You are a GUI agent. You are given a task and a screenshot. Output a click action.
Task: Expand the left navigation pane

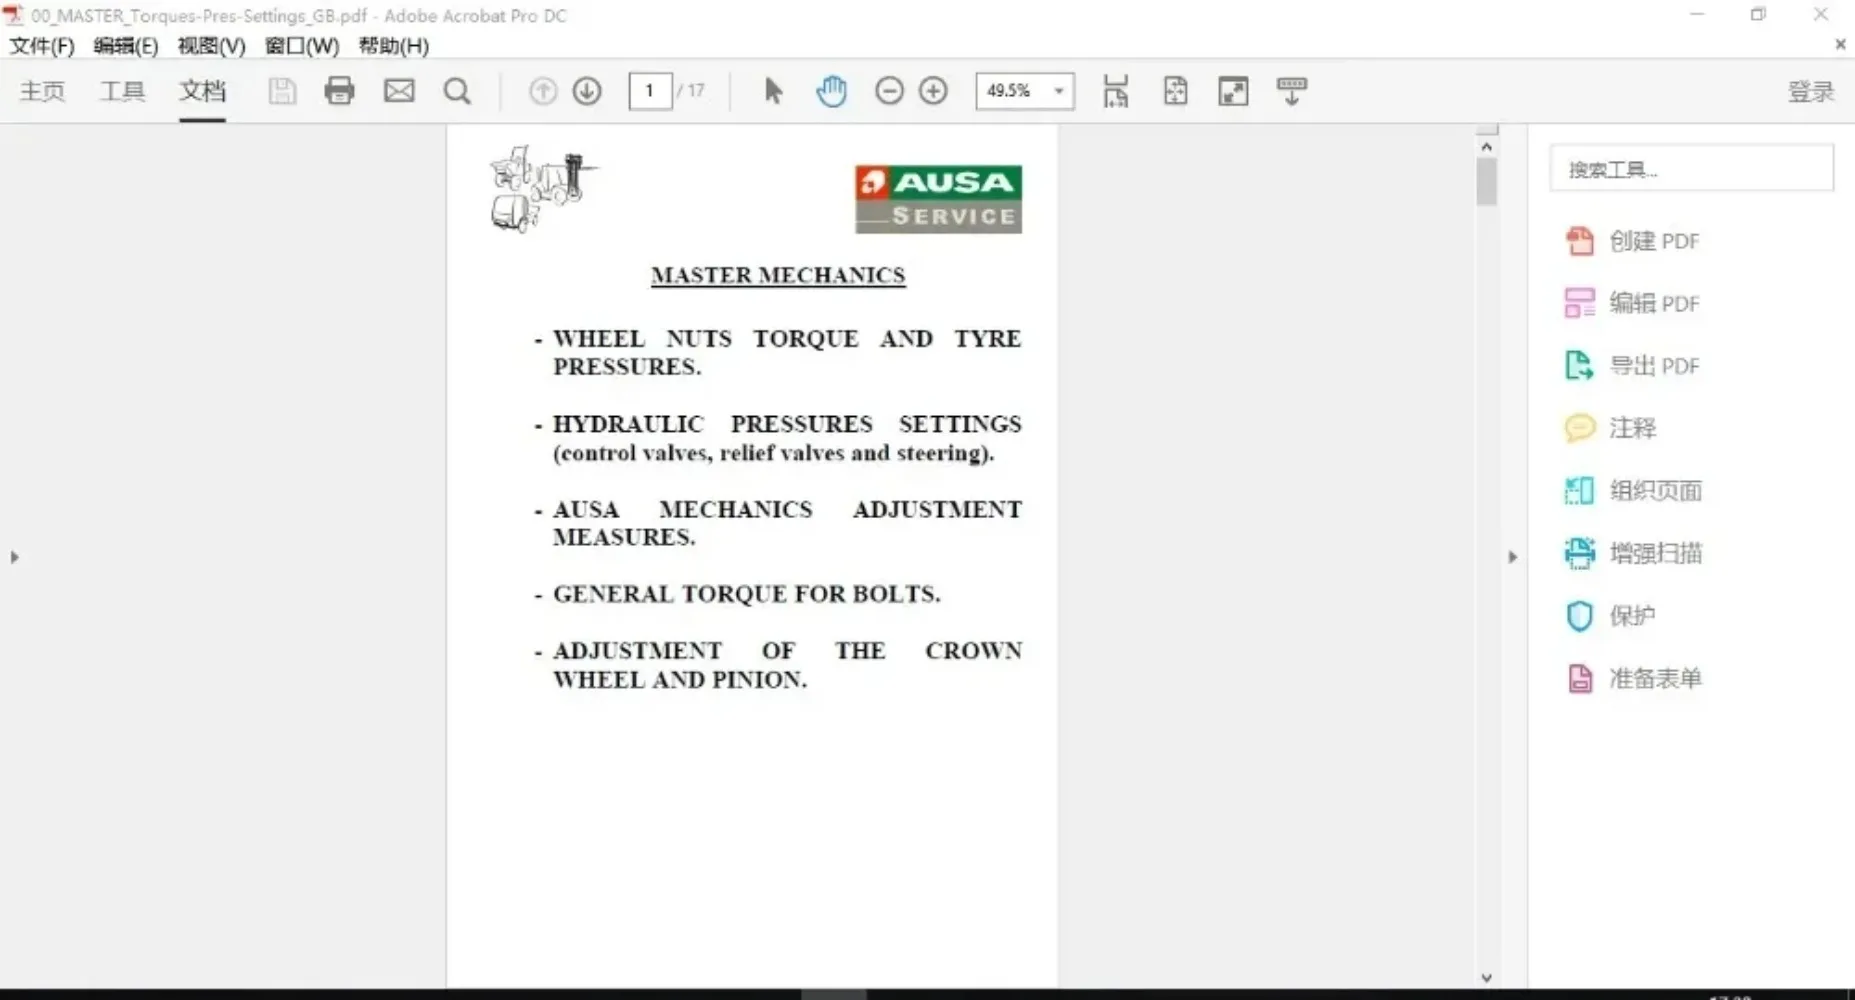pos(14,557)
